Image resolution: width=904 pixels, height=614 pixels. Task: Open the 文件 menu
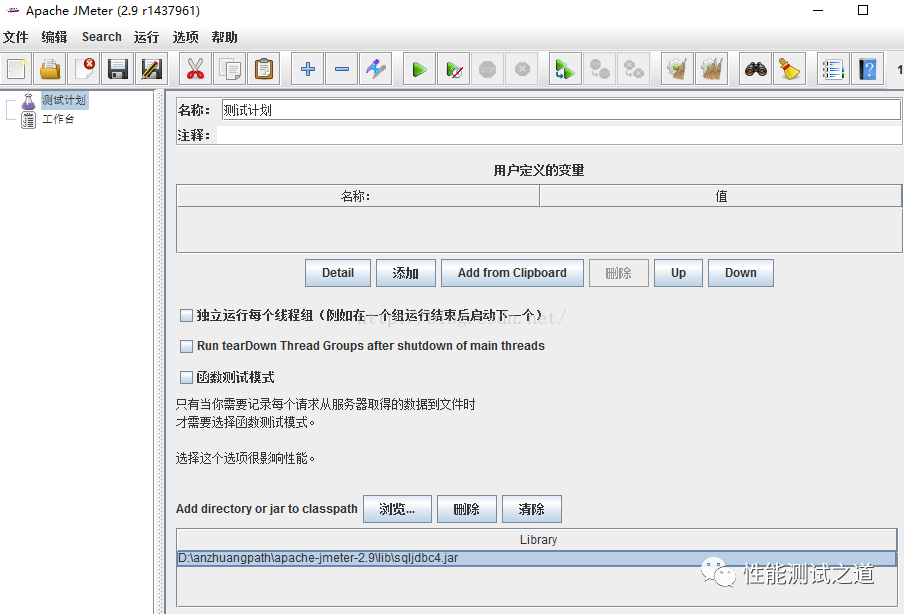click(16, 37)
